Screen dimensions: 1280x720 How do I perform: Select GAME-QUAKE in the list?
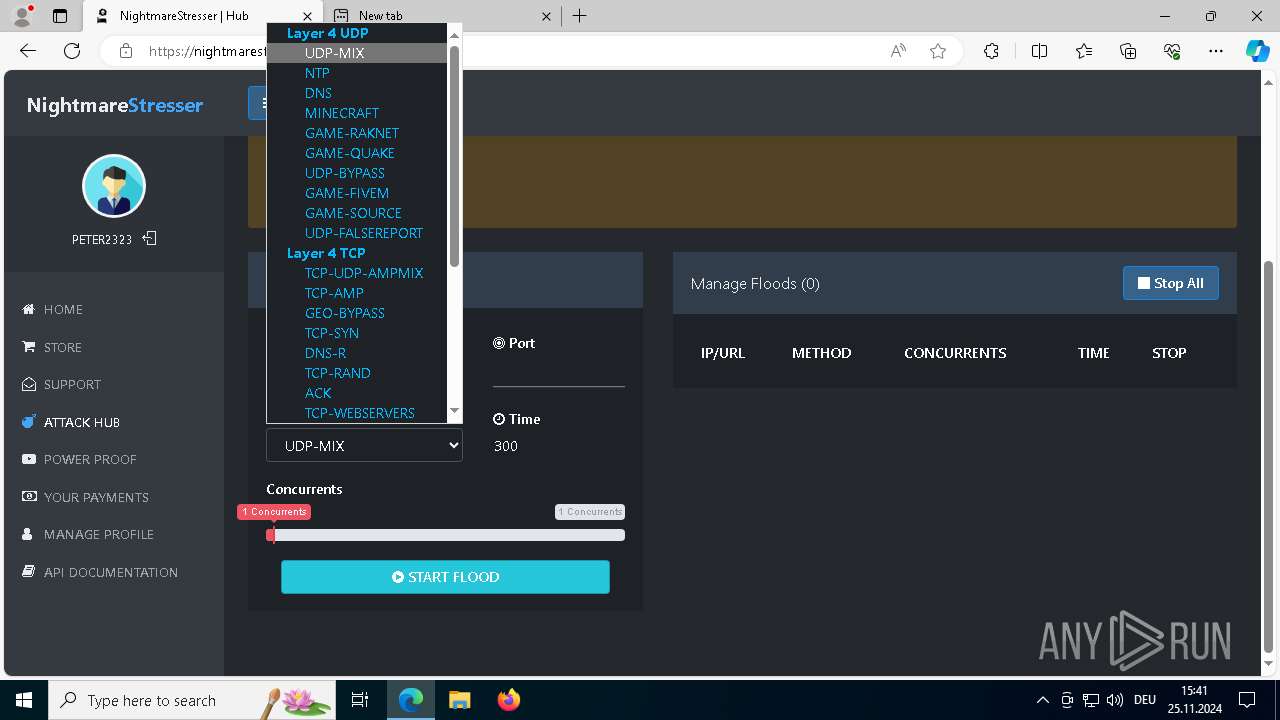357,153
